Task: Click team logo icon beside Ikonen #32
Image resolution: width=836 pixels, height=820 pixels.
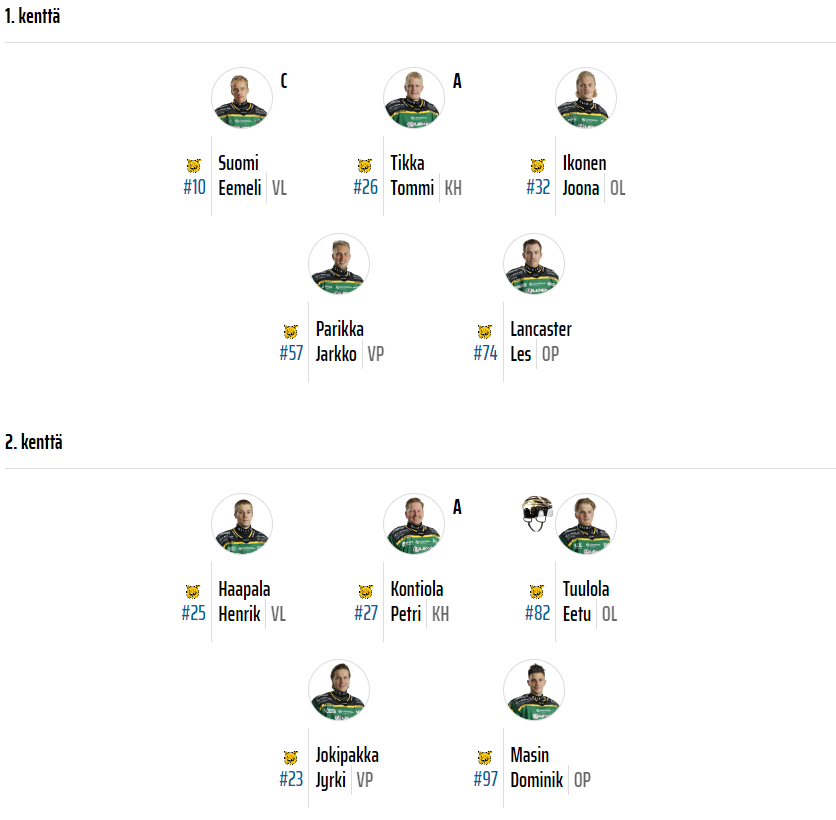Action: click(x=538, y=166)
